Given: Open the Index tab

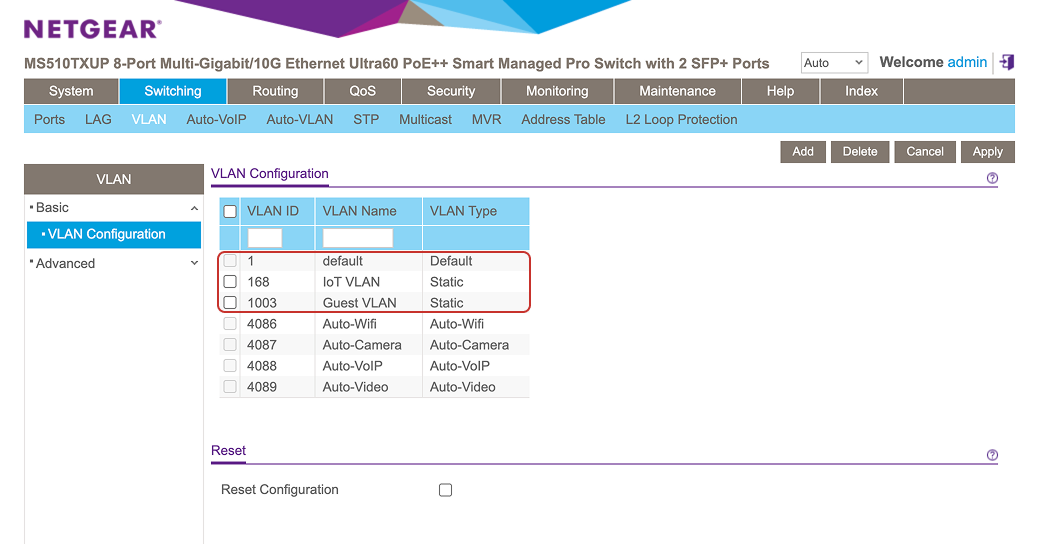Looking at the screenshot, I should 862,91.
